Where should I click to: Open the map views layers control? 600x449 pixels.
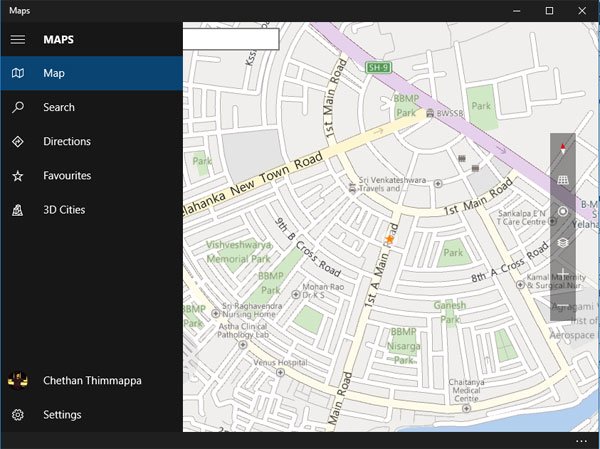point(563,242)
